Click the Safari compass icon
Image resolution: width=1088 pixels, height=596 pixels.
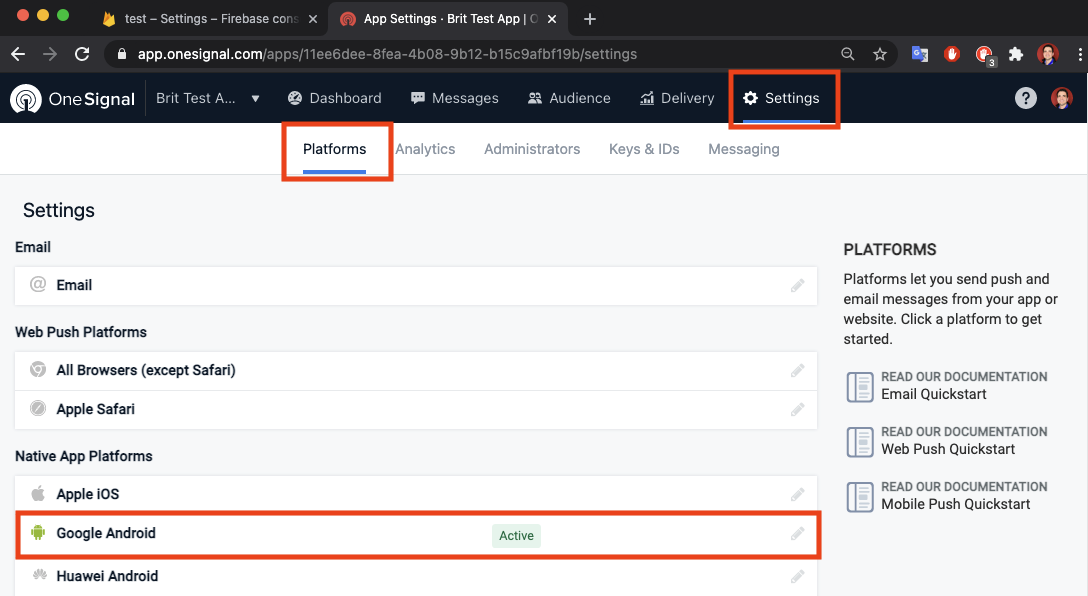(x=38, y=408)
